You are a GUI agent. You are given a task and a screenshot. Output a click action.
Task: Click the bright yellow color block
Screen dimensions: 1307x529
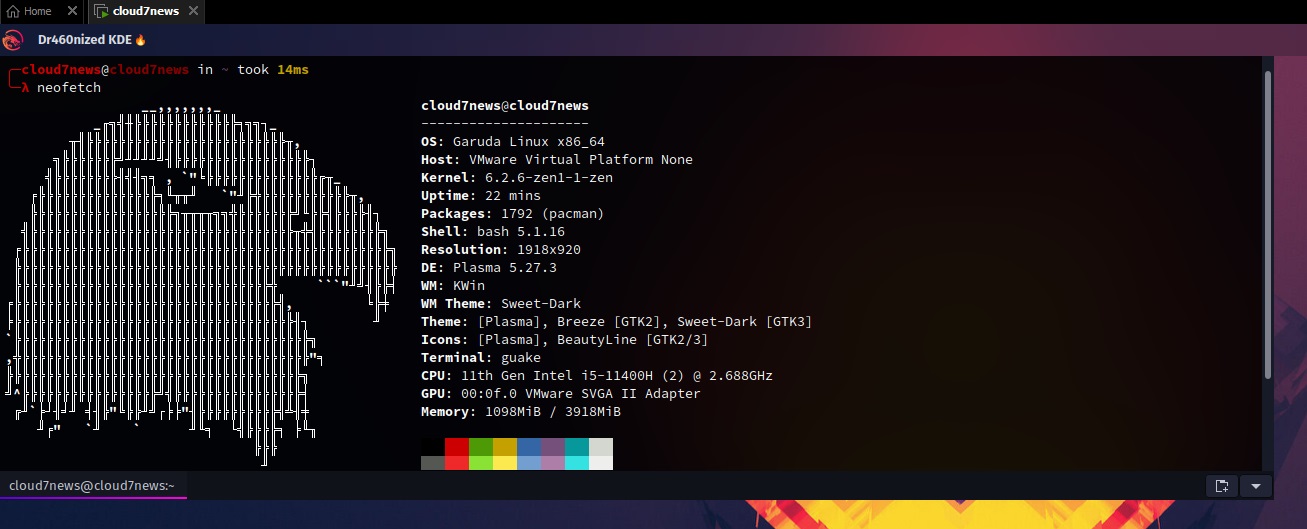pyautogui.click(x=505, y=463)
